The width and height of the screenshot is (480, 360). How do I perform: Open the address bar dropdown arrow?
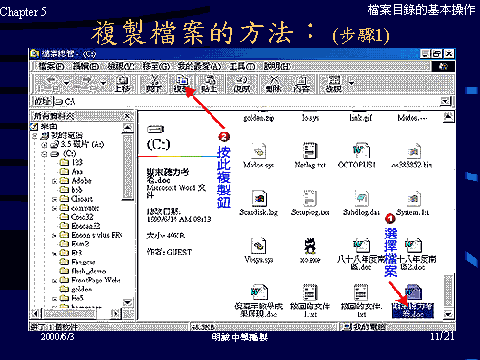446,101
